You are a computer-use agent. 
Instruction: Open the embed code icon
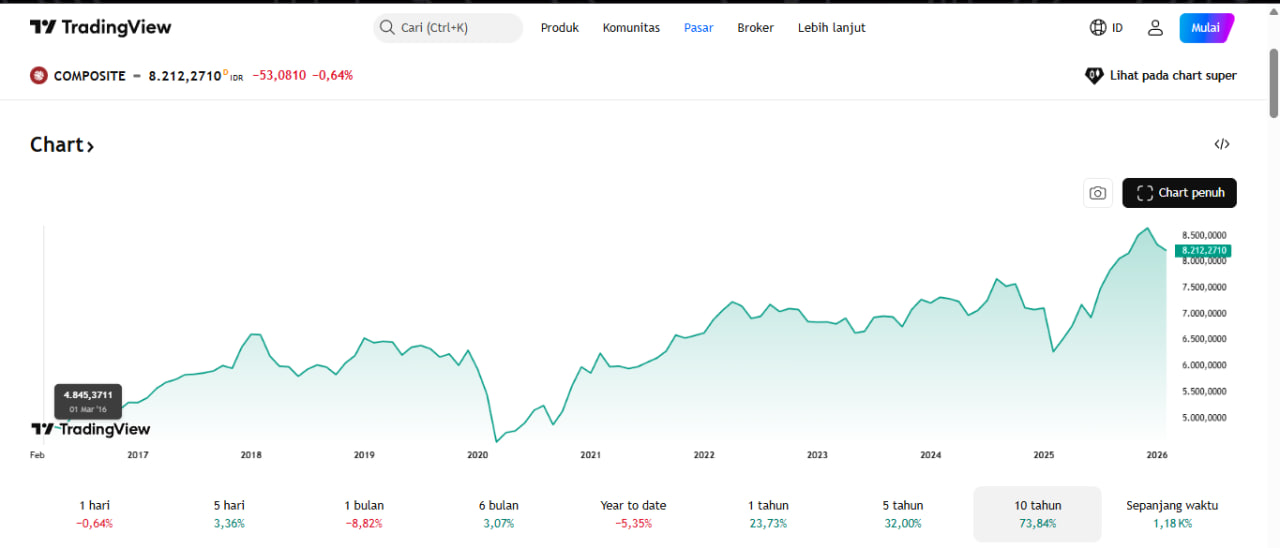(1221, 144)
